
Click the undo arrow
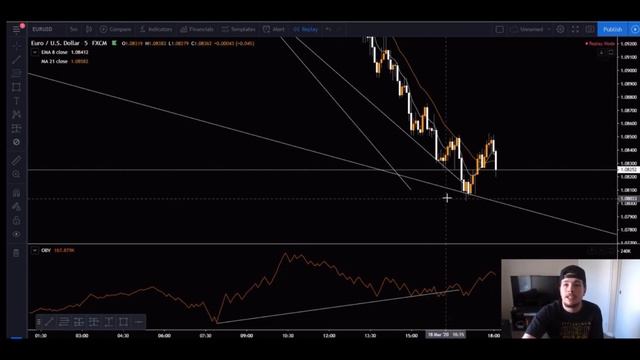tap(328, 29)
